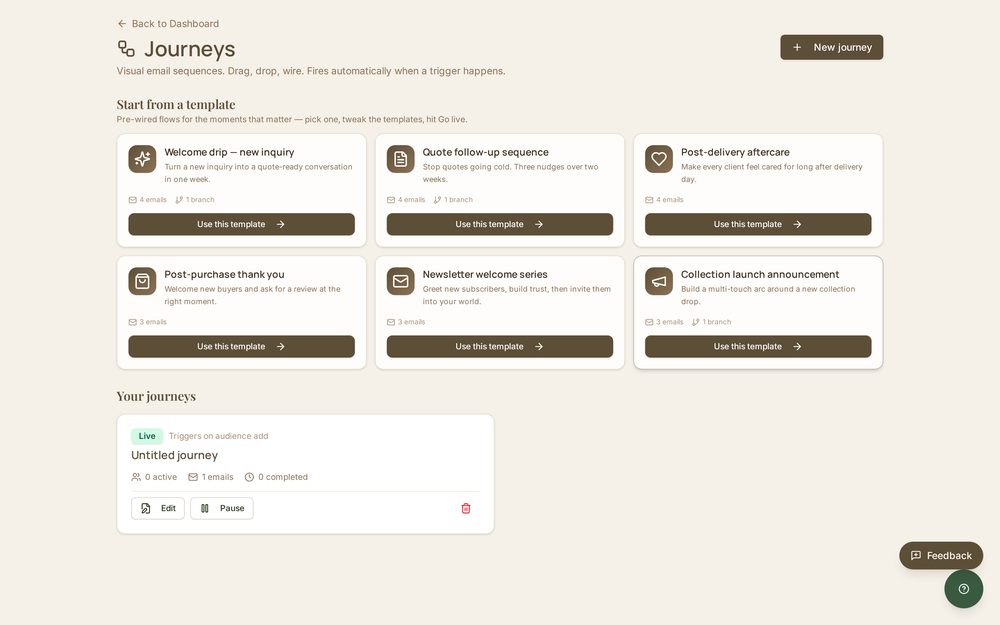Click the back arrow icon at top

122,24
